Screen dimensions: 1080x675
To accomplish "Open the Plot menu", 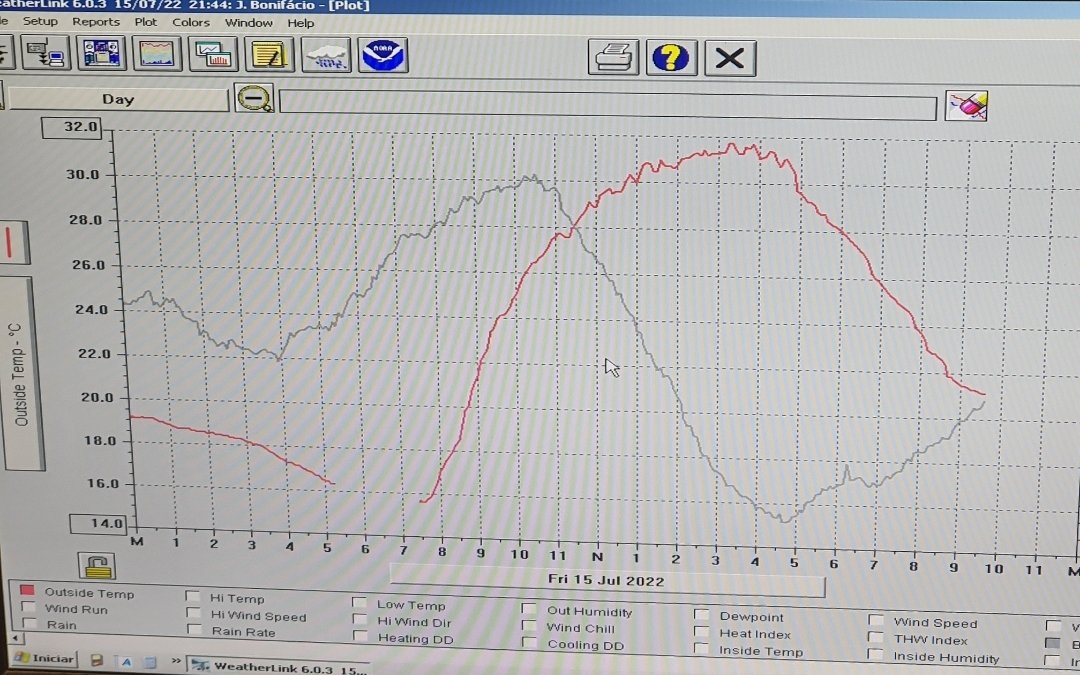I will 145,22.
